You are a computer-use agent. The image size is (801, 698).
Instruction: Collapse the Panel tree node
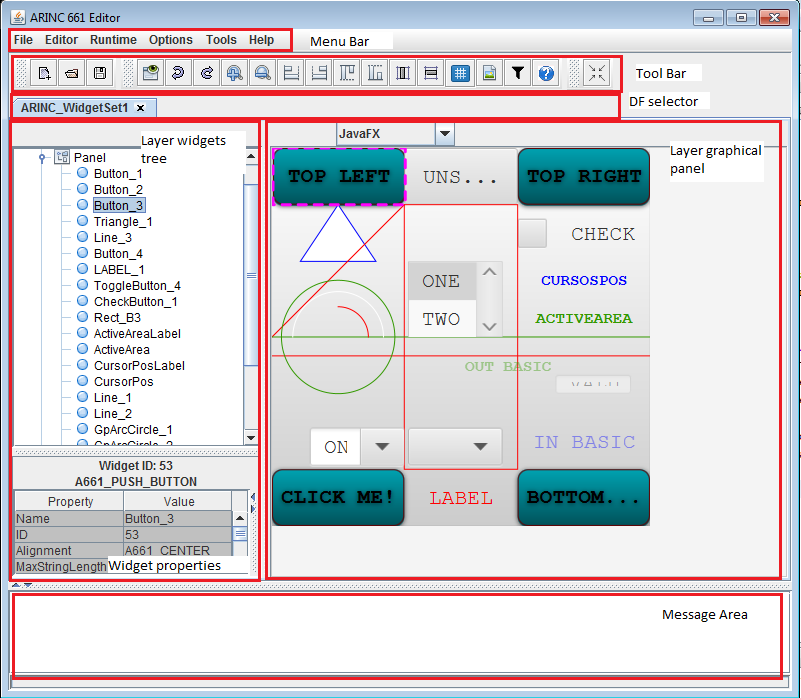40,156
